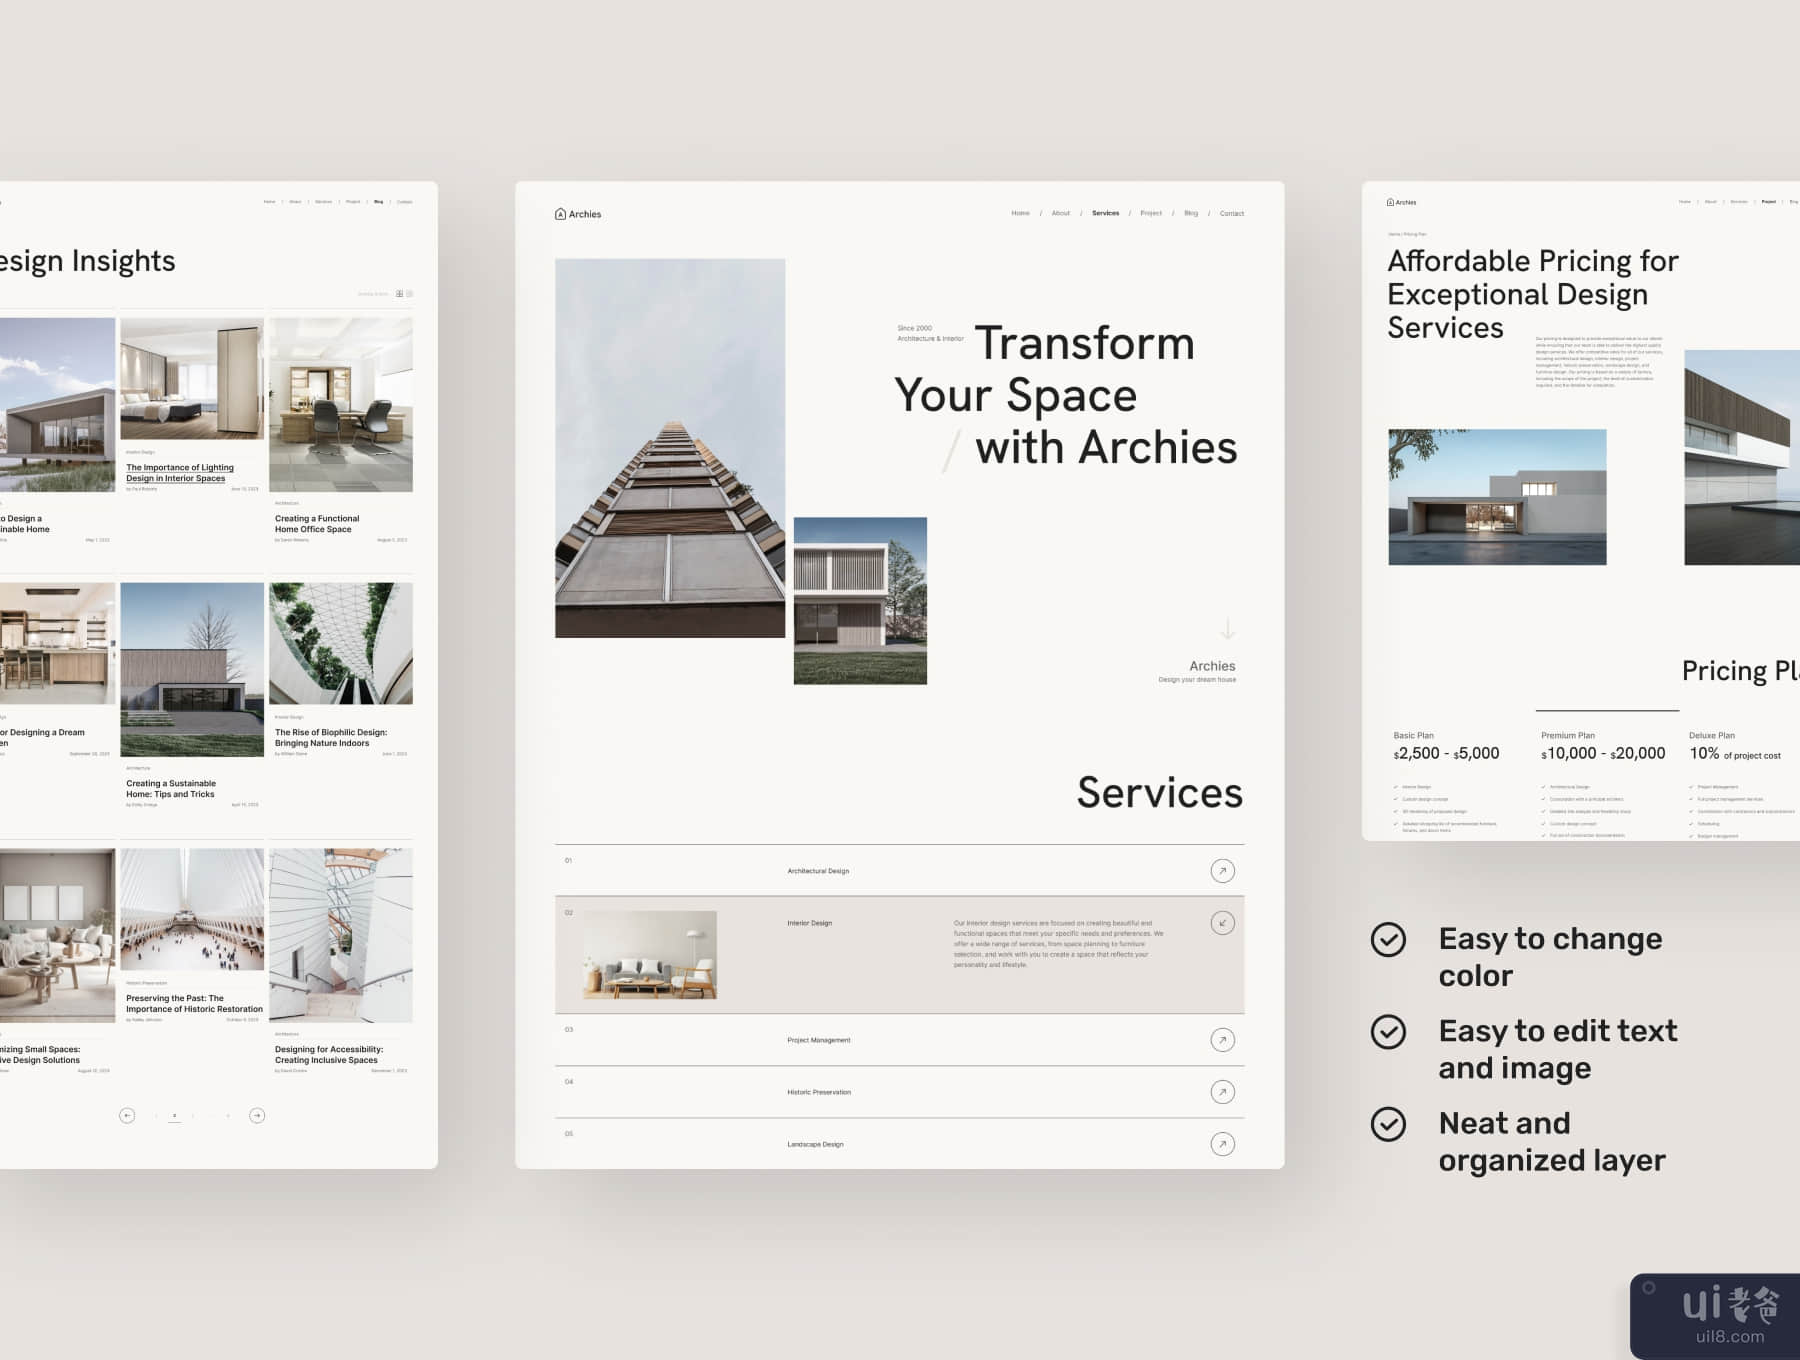Collapse the expanded Interior Design service row
The width and height of the screenshot is (1800, 1360).
pyautogui.click(x=1222, y=923)
